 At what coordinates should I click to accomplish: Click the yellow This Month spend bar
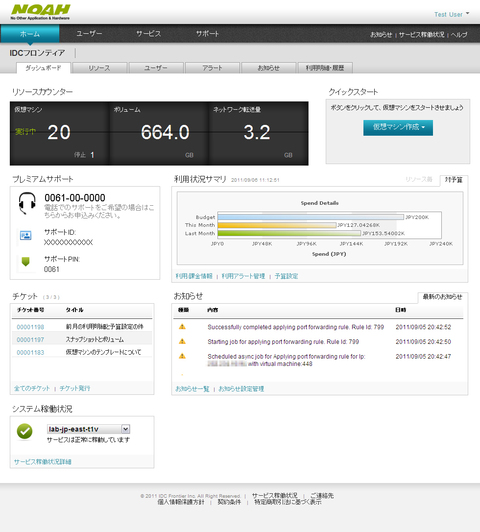(276, 225)
